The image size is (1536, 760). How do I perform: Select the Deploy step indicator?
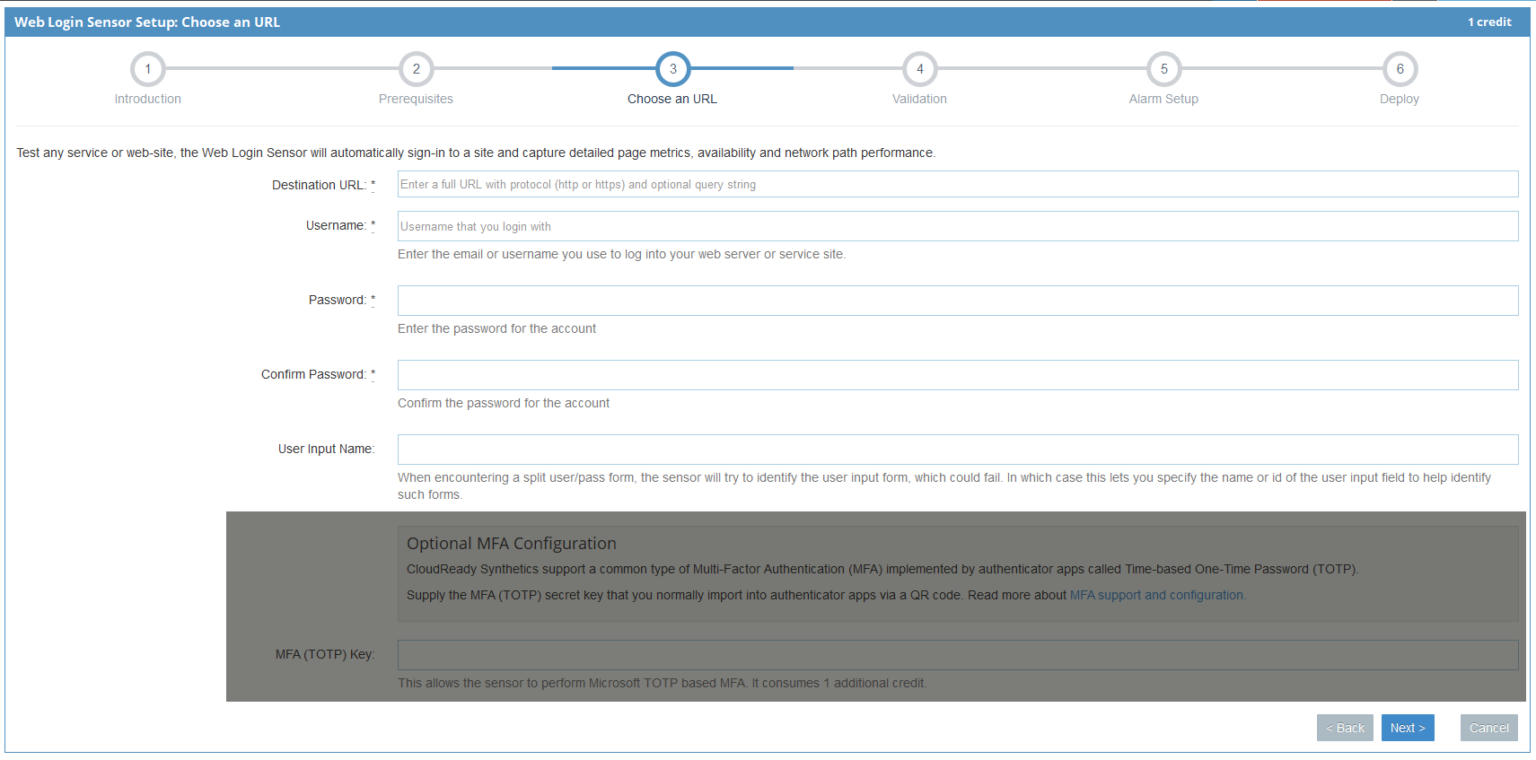(1399, 69)
